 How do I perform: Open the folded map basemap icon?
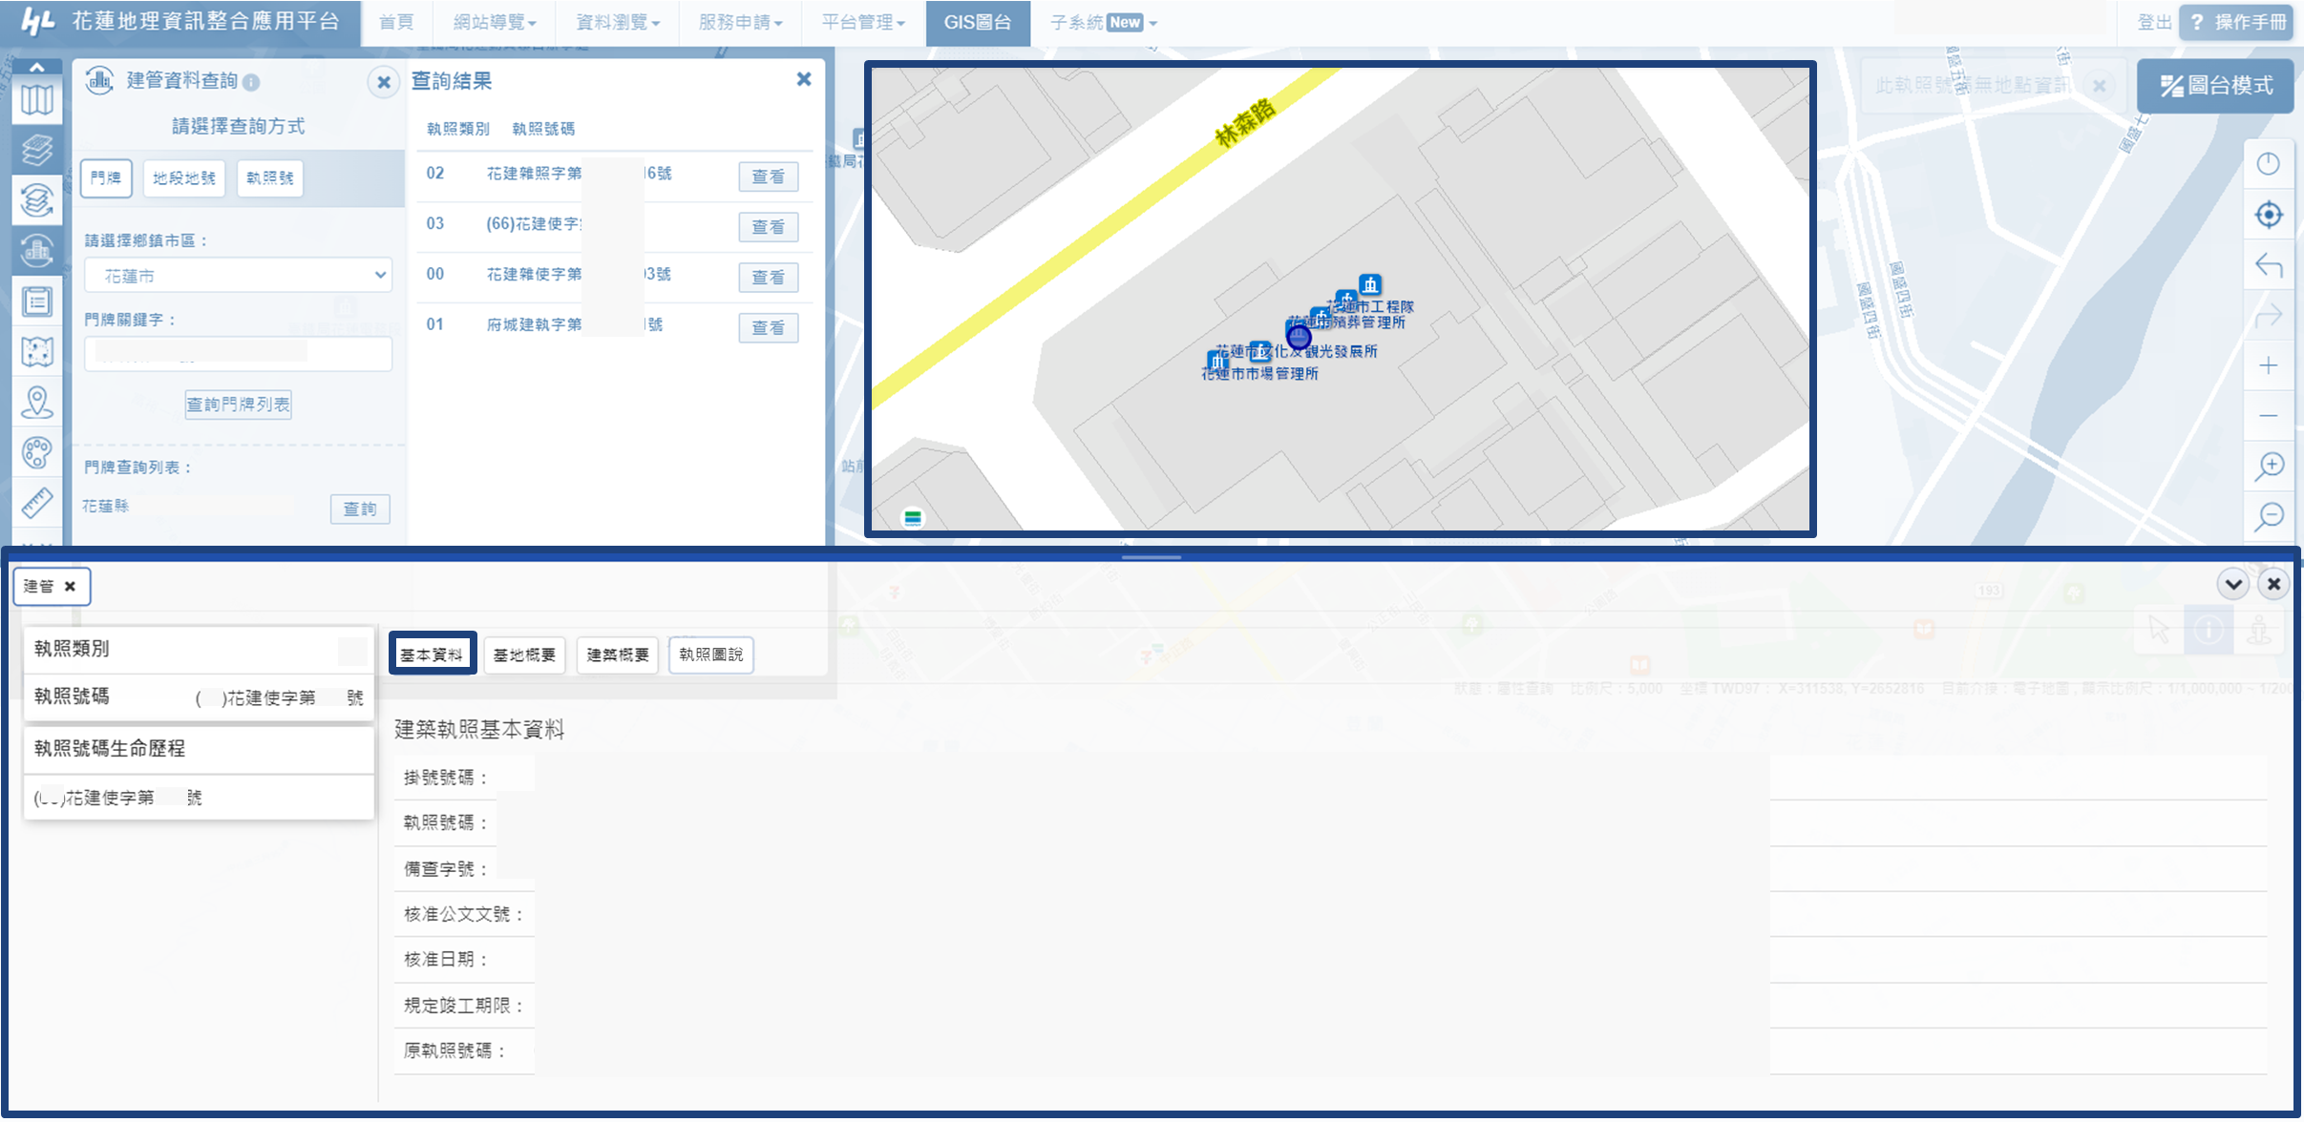tap(37, 100)
